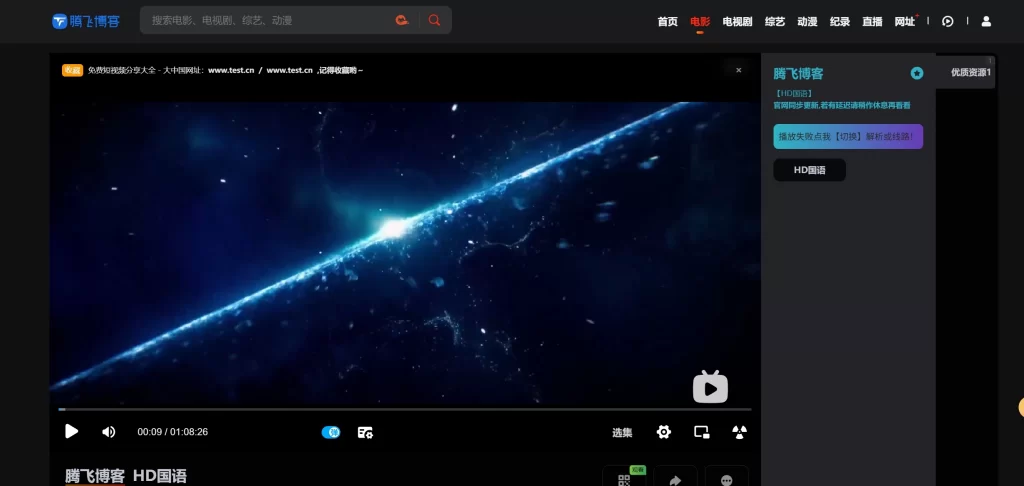Click the hot search flame icon
The width and height of the screenshot is (1024, 486).
(x=402, y=20)
